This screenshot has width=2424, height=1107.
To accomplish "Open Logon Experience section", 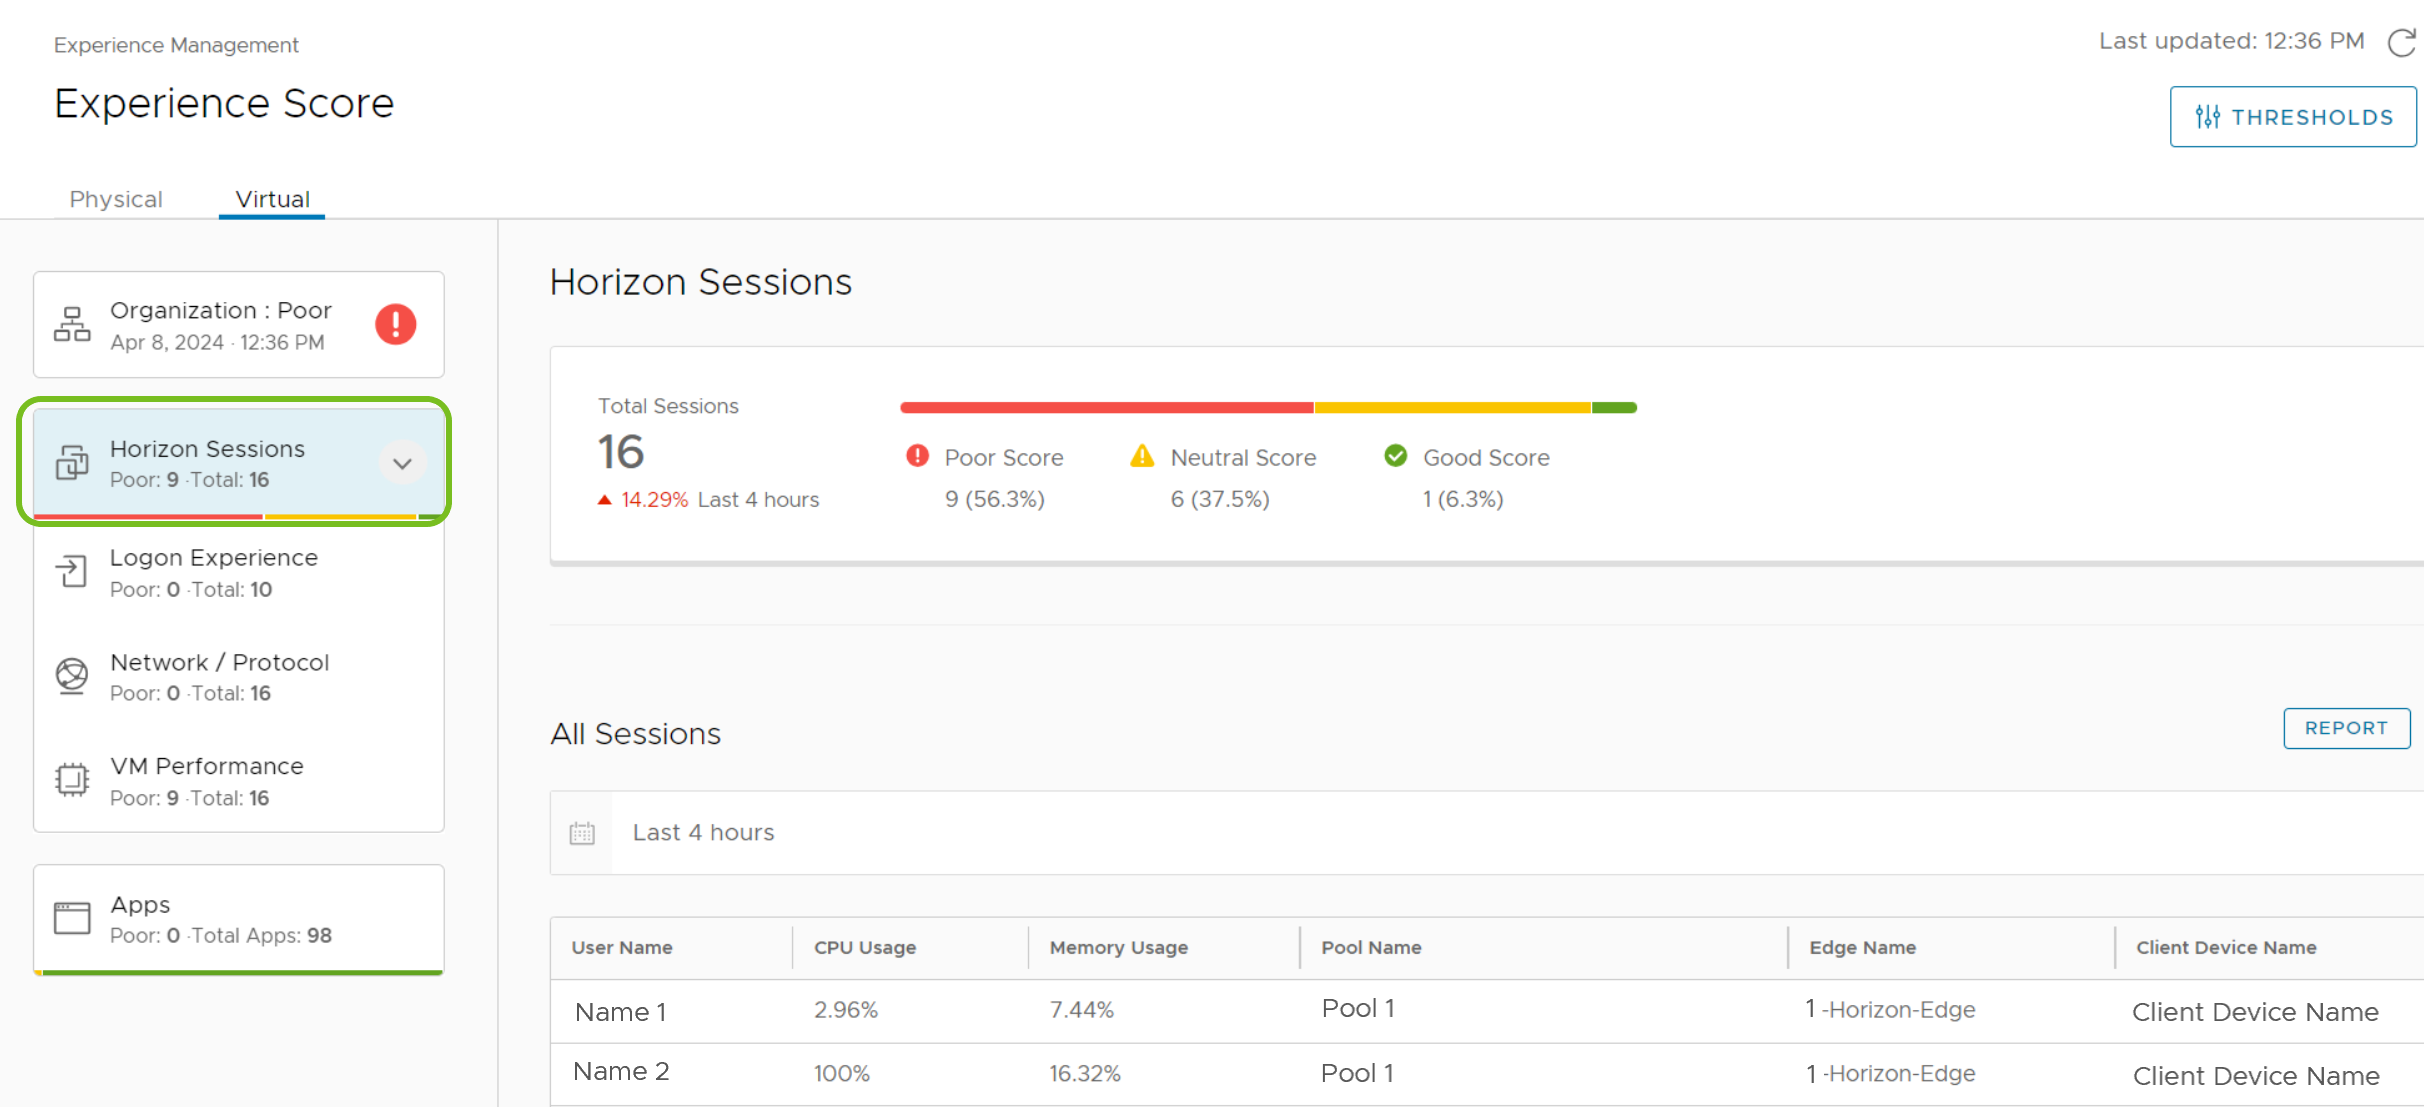I will [x=239, y=572].
